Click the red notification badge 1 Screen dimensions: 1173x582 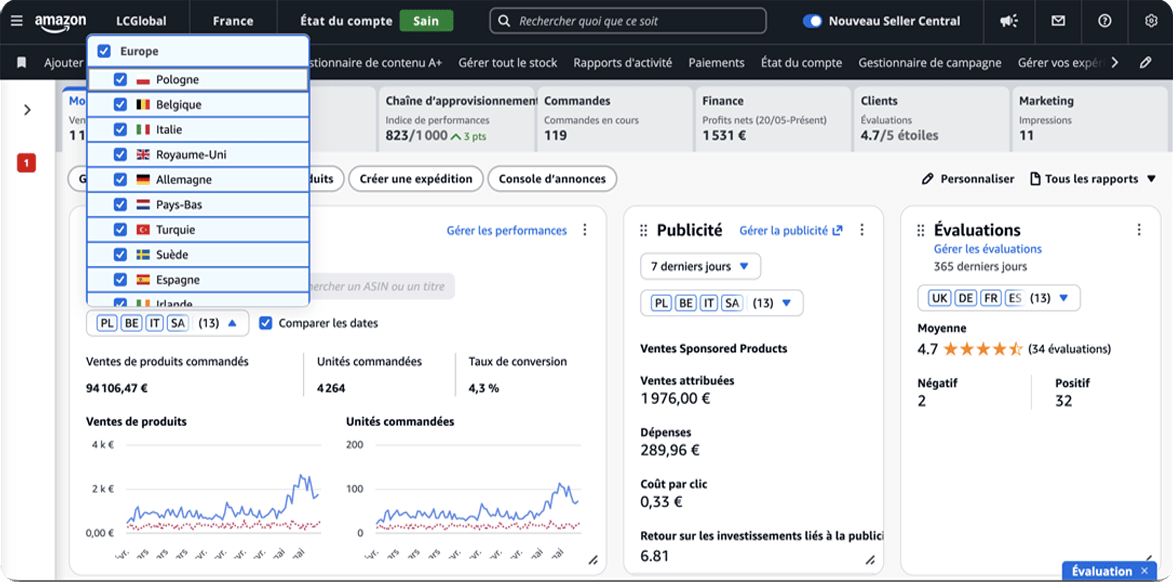point(26,162)
